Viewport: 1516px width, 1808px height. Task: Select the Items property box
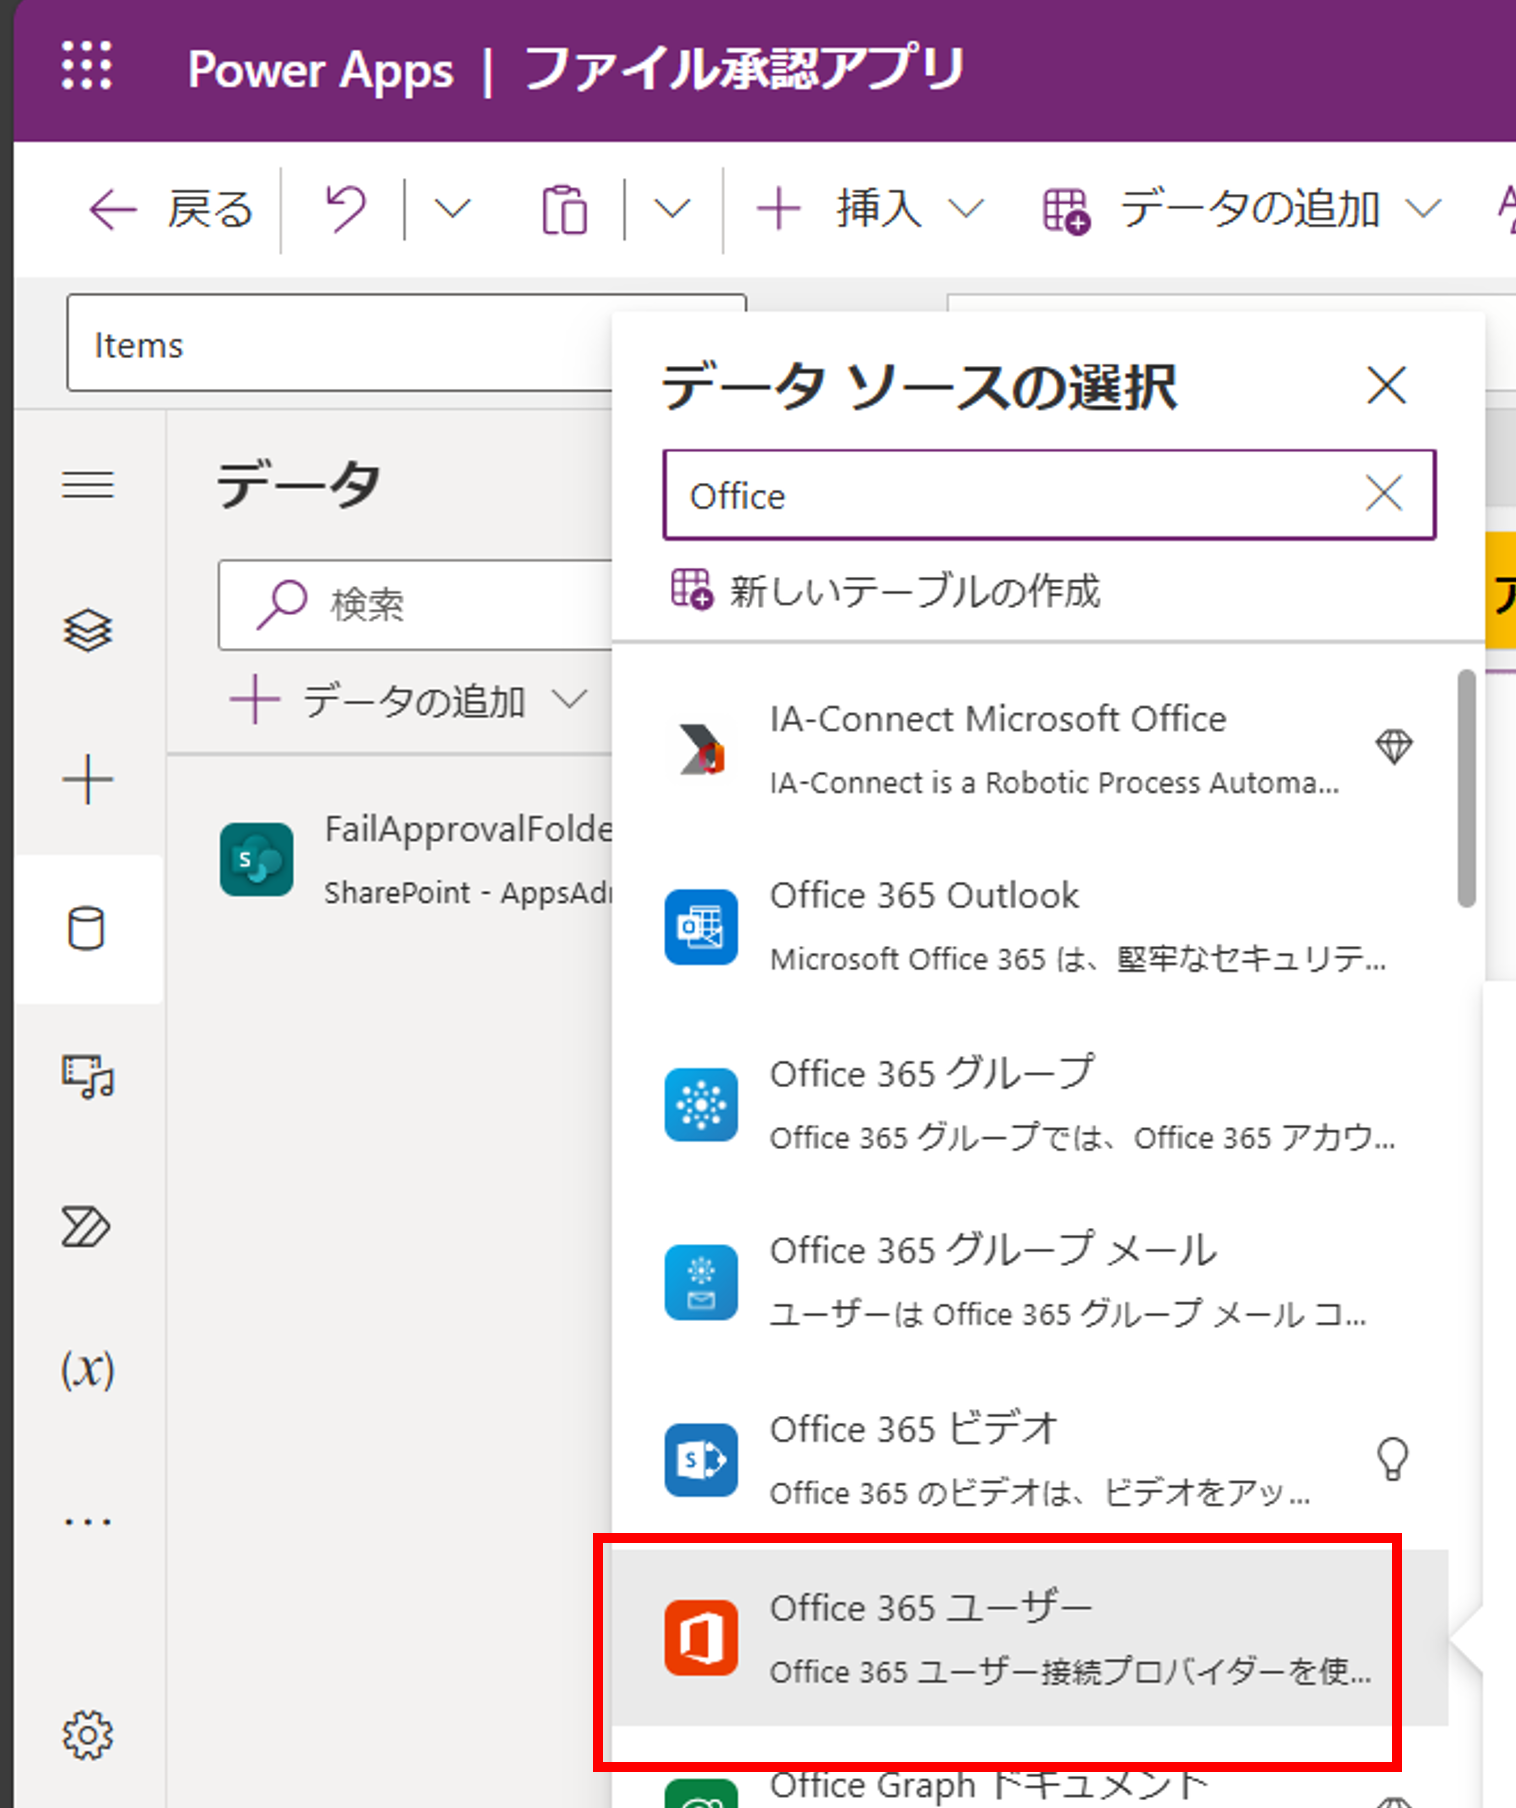340,344
